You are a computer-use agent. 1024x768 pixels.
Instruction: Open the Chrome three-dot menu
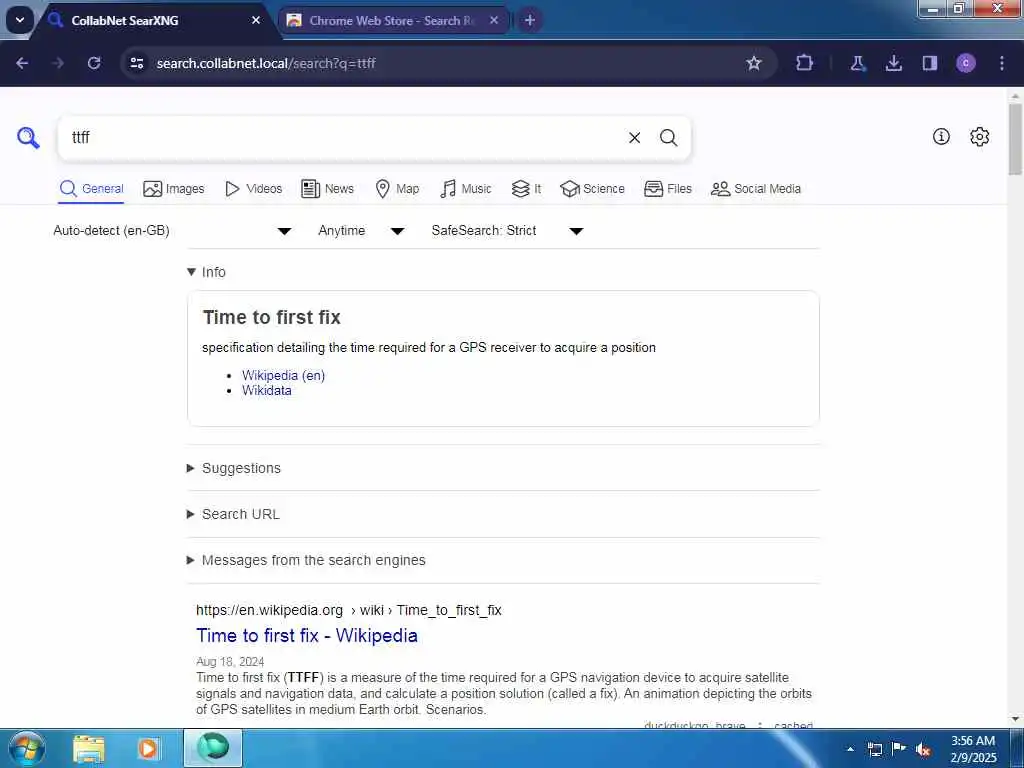(x=1002, y=63)
